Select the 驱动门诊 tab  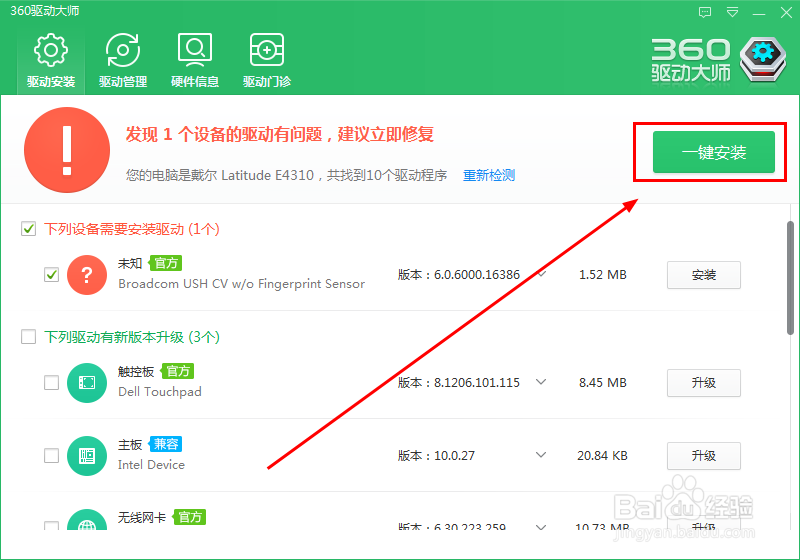(267, 60)
